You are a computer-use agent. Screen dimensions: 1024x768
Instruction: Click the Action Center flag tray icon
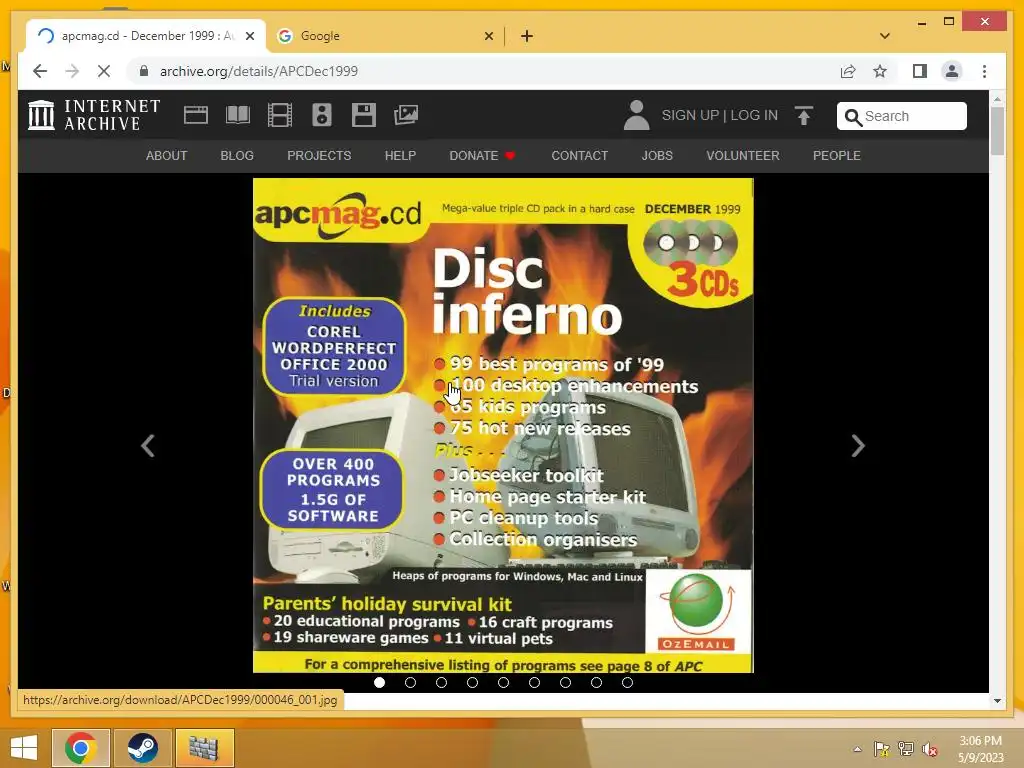tap(881, 749)
